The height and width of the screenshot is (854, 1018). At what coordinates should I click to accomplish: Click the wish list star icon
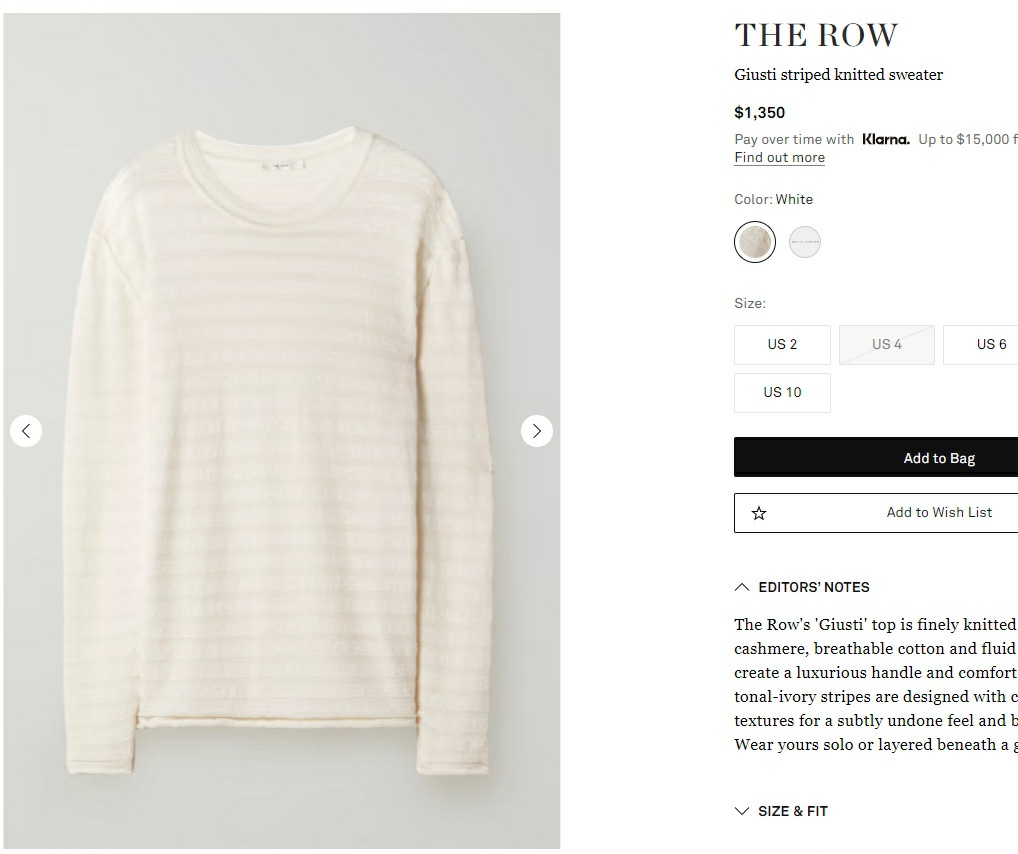tap(759, 513)
